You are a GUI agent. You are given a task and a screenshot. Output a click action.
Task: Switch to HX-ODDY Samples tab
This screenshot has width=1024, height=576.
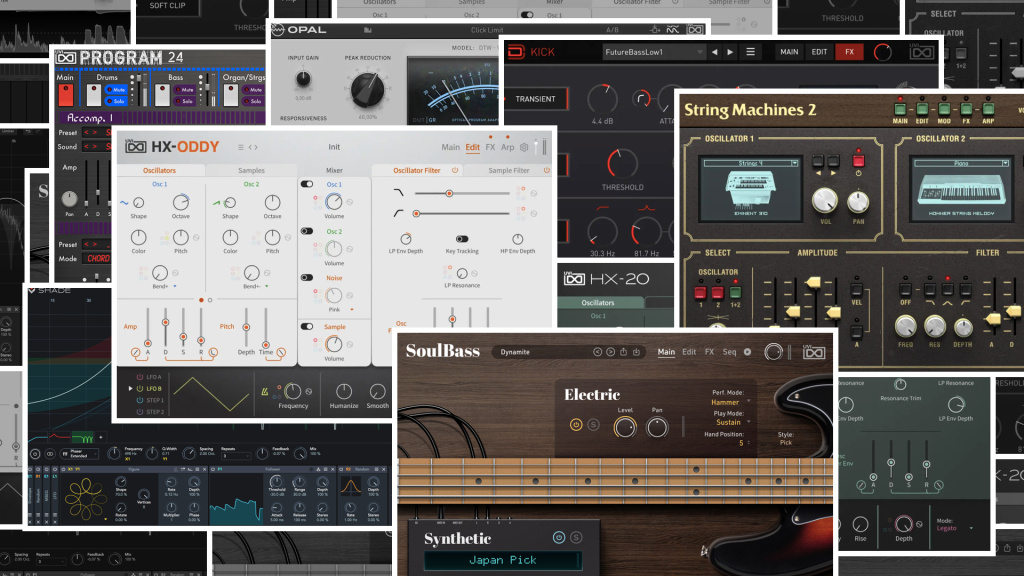251,170
